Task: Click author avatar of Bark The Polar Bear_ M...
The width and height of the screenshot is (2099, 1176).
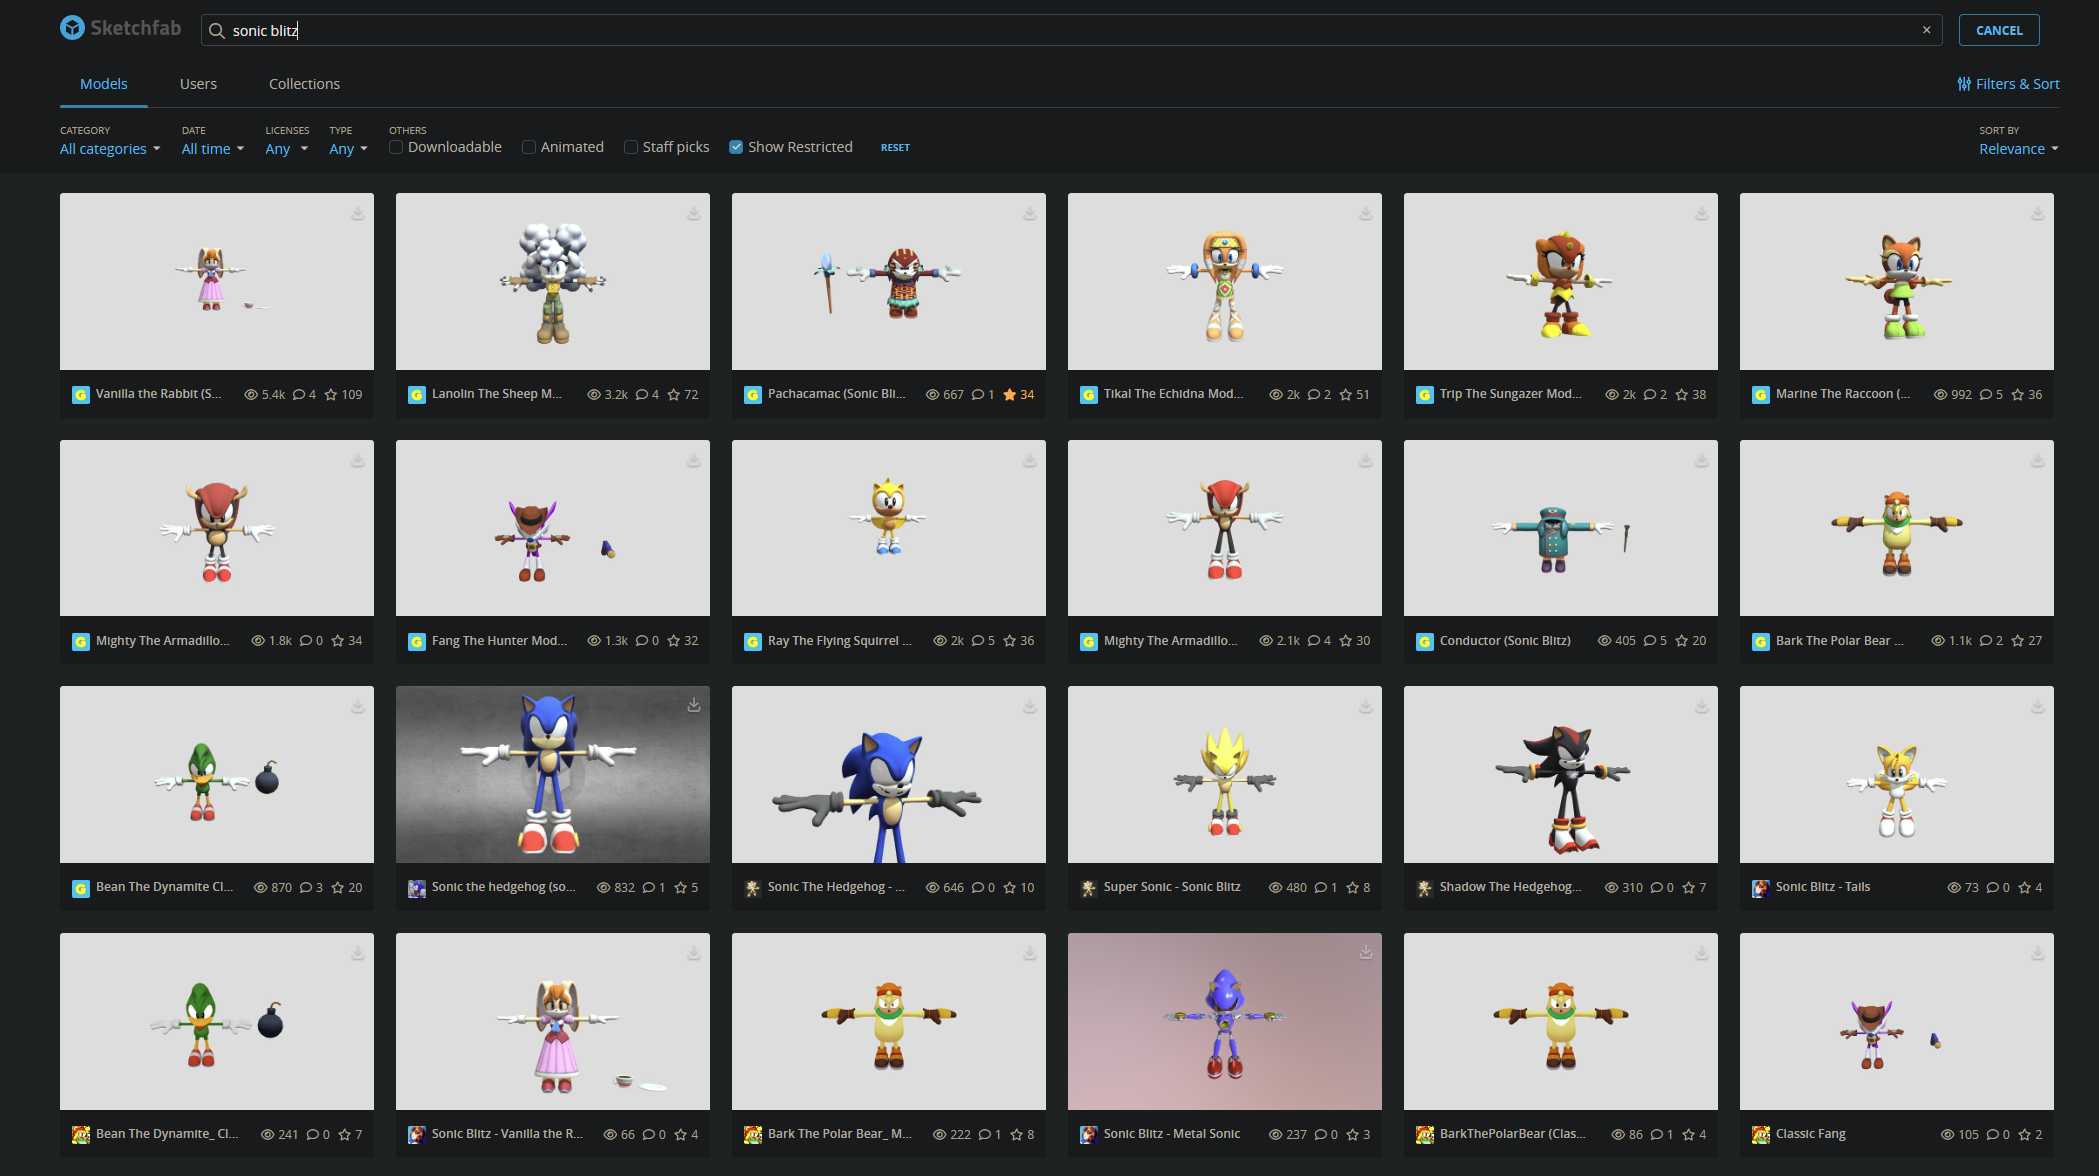Action: pos(753,1135)
